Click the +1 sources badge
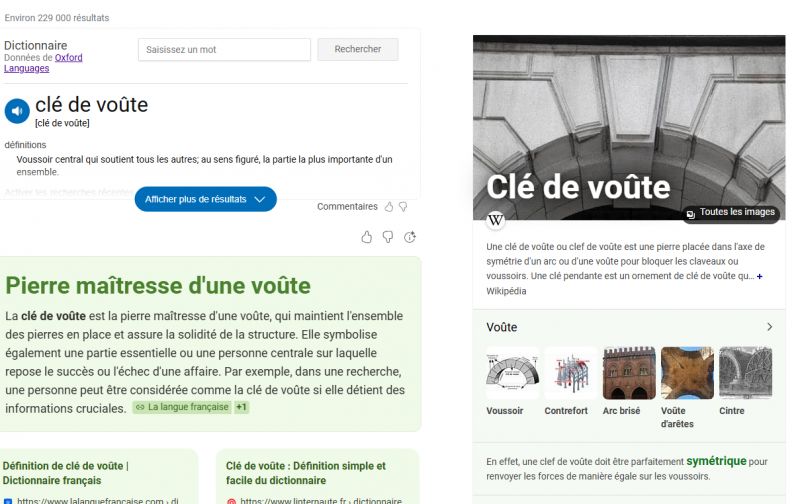800x504 pixels. (x=241, y=407)
